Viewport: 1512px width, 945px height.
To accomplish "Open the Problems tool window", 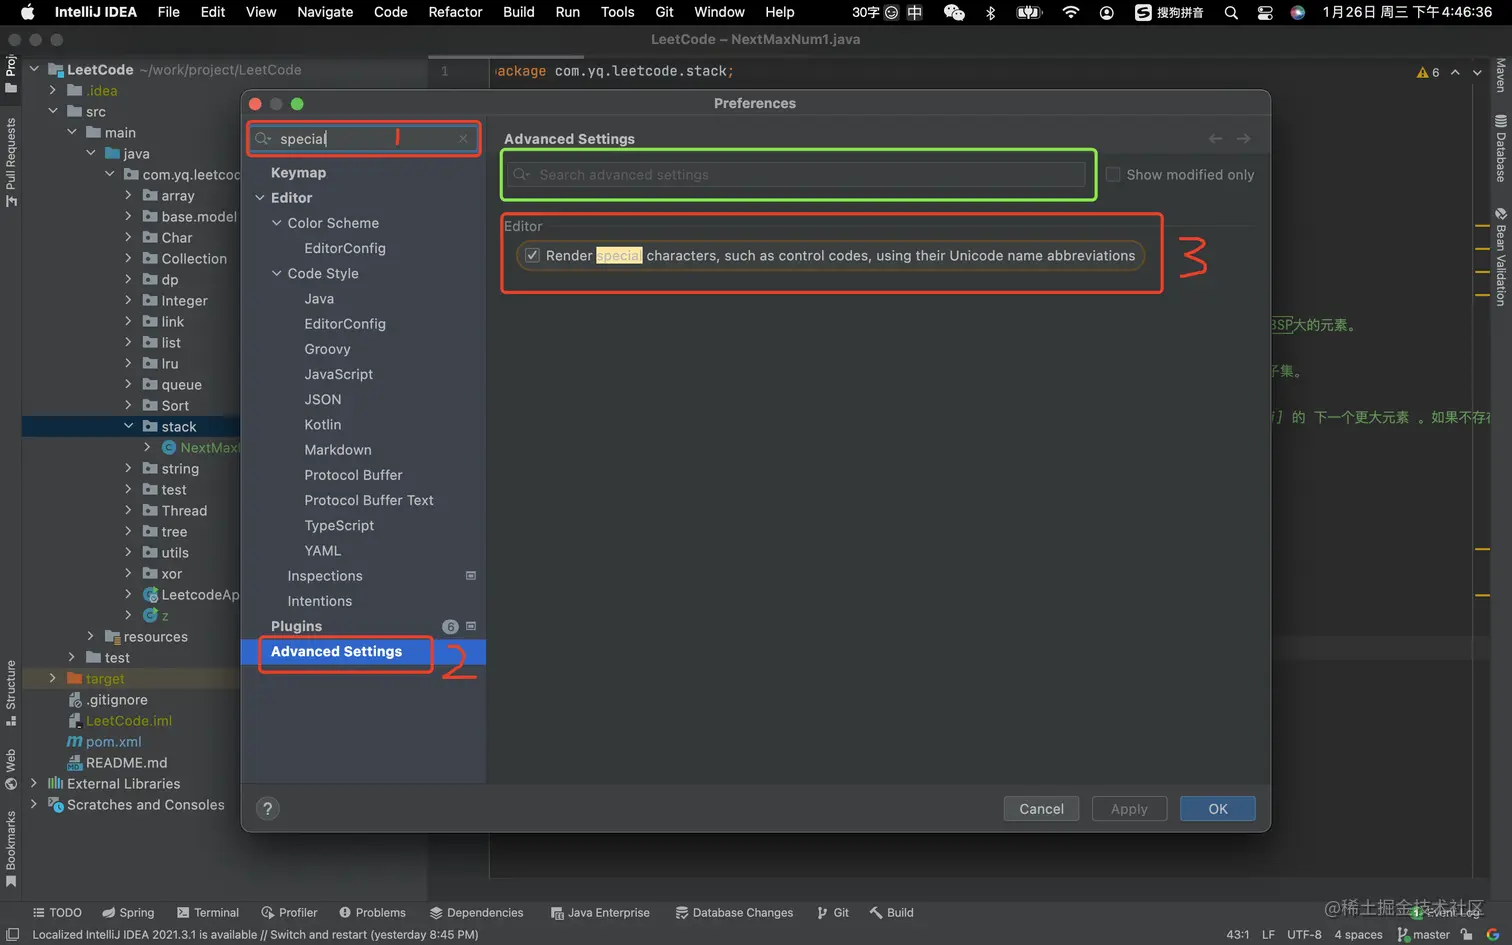I will pos(372,912).
